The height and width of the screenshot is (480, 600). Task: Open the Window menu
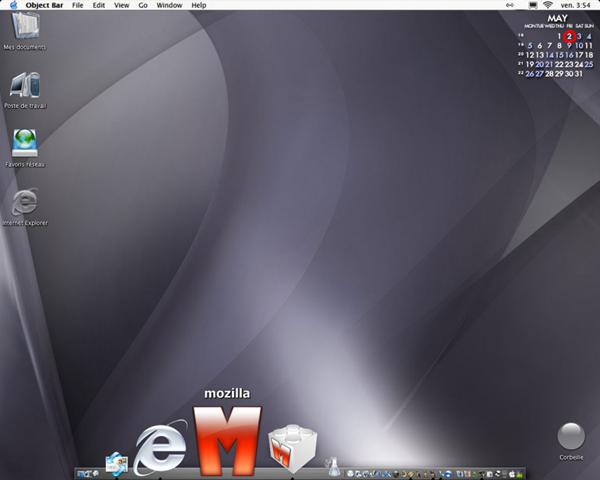pos(169,5)
